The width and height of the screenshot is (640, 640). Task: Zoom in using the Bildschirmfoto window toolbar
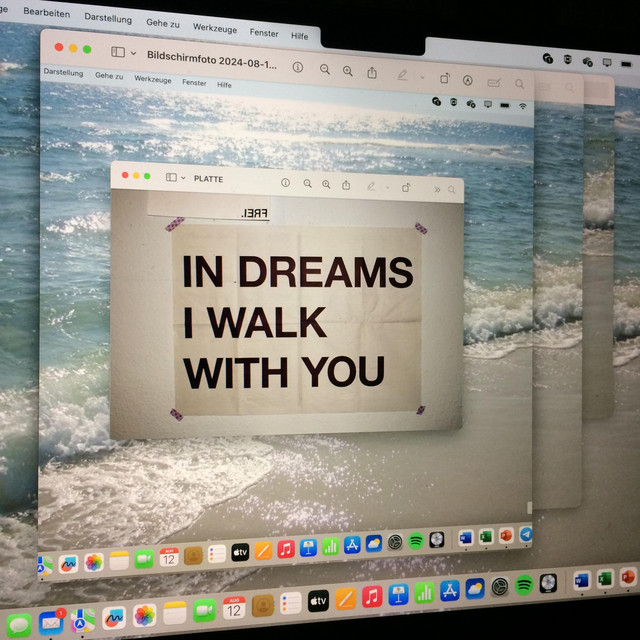[347, 71]
